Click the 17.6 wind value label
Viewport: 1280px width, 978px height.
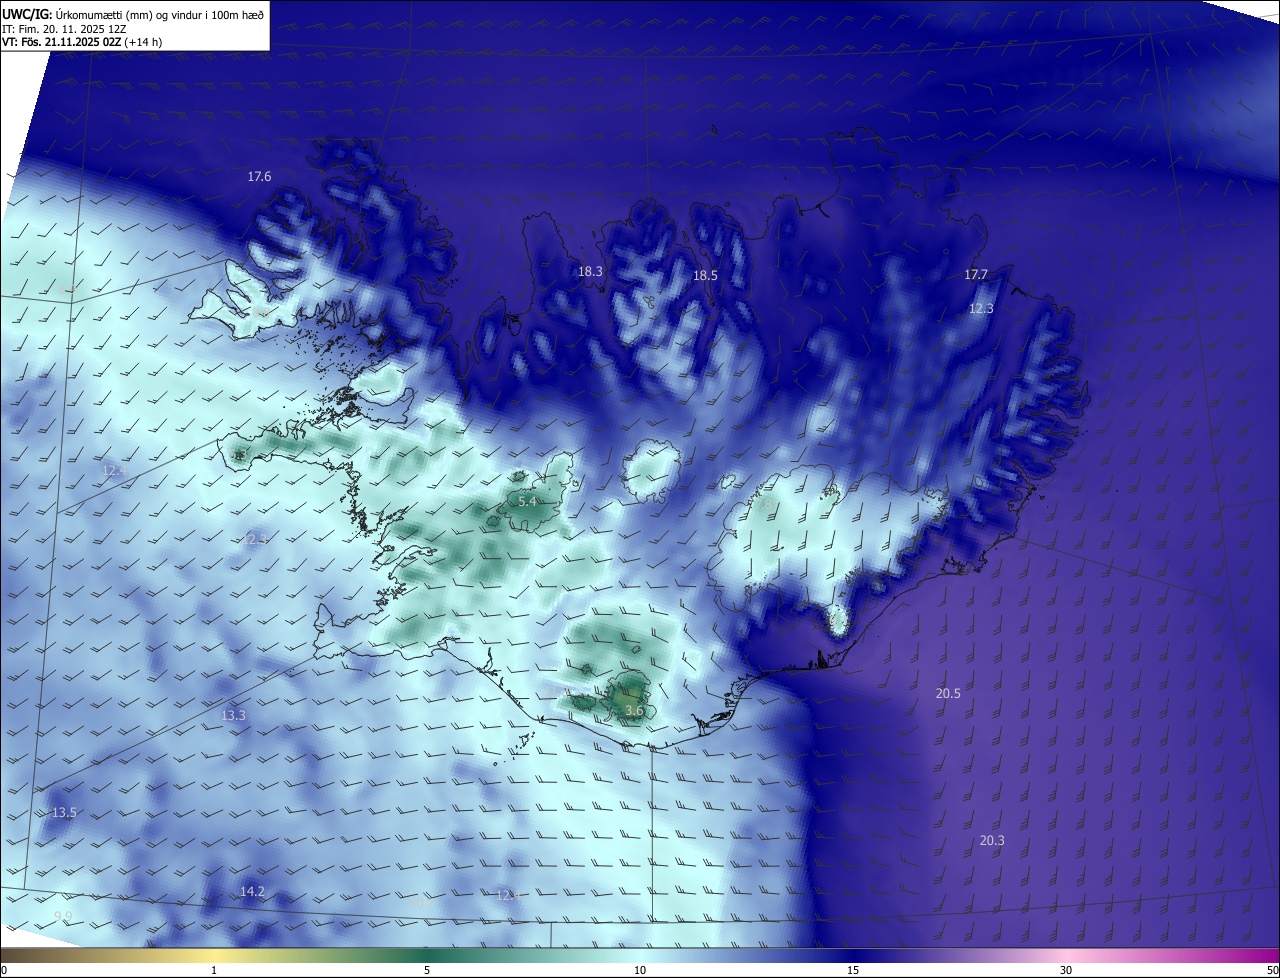pos(259,176)
